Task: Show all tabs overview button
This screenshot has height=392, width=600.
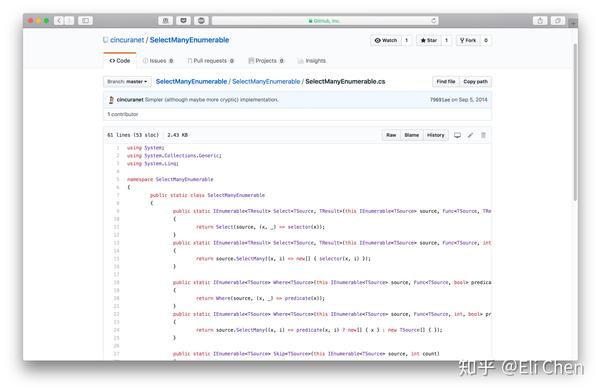Action: pos(558,21)
